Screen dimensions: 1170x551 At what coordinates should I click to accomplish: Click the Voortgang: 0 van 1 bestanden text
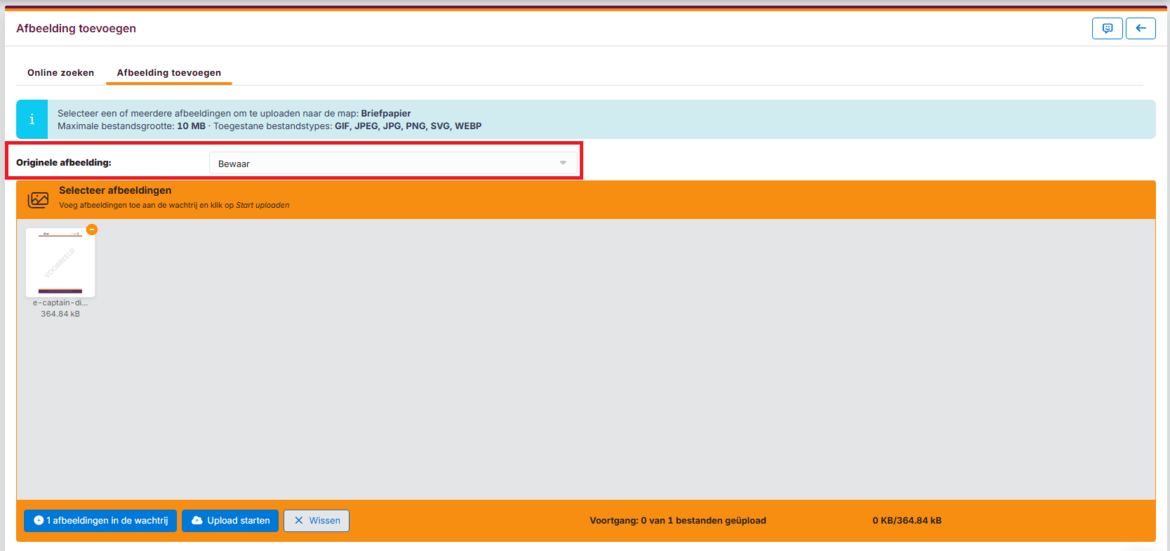click(678, 520)
